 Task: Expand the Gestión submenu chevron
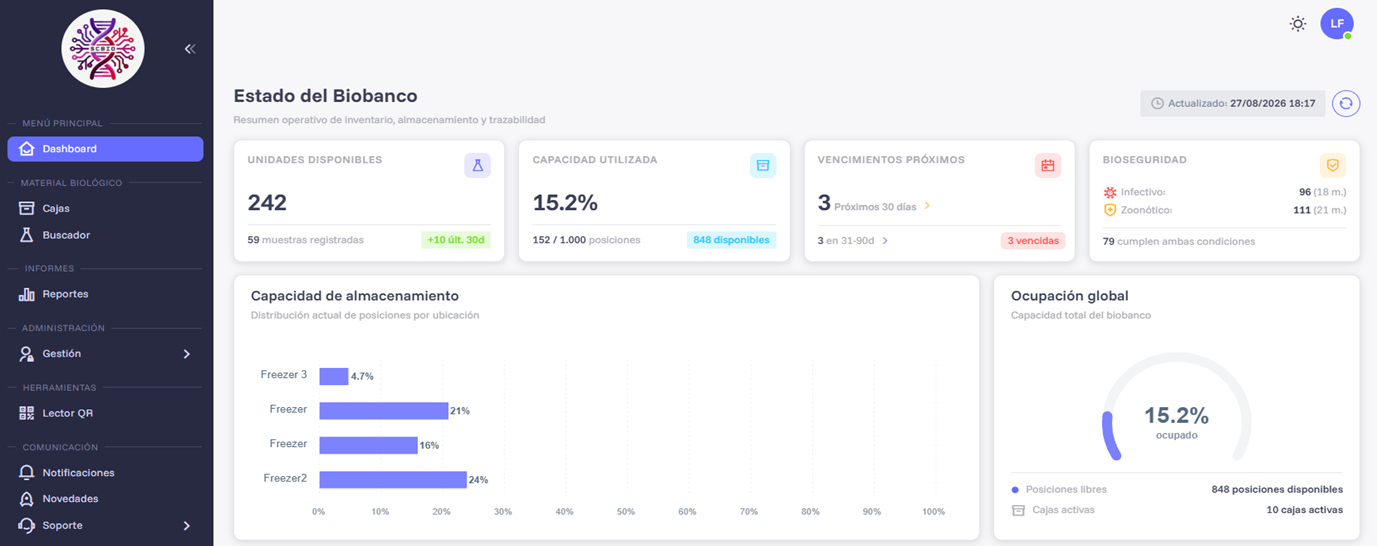[187, 354]
